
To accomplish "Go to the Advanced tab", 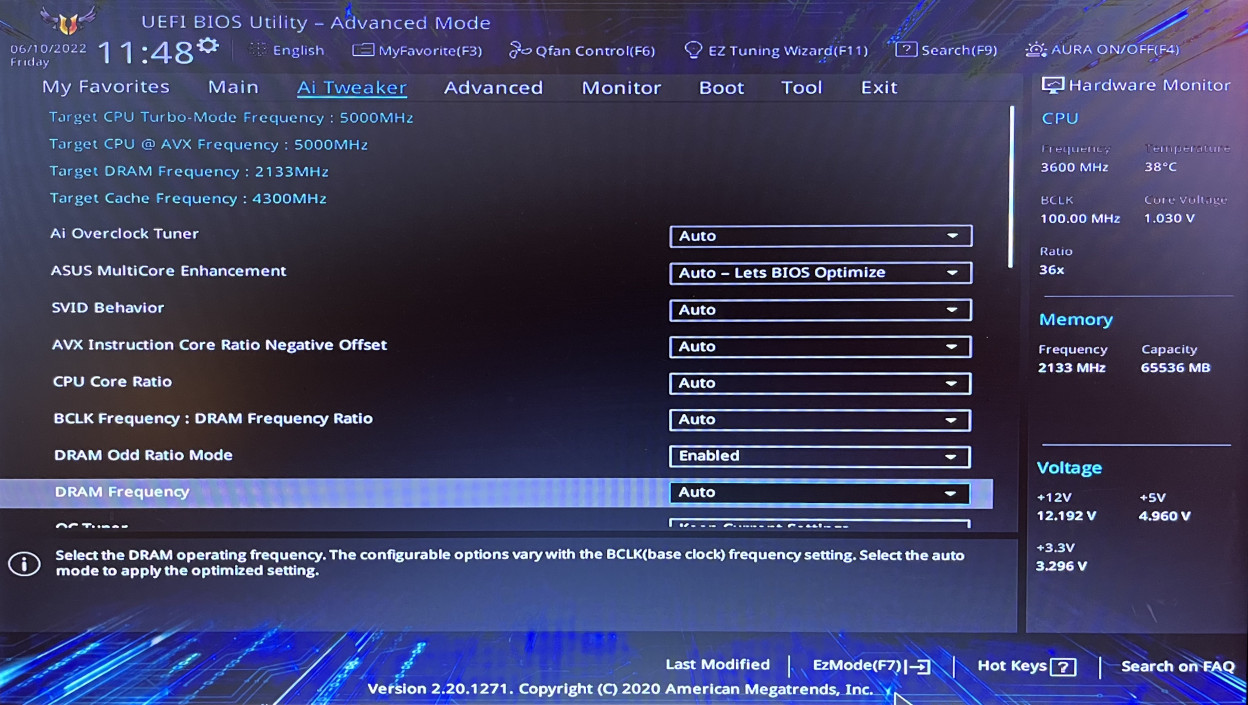I will click(x=493, y=87).
